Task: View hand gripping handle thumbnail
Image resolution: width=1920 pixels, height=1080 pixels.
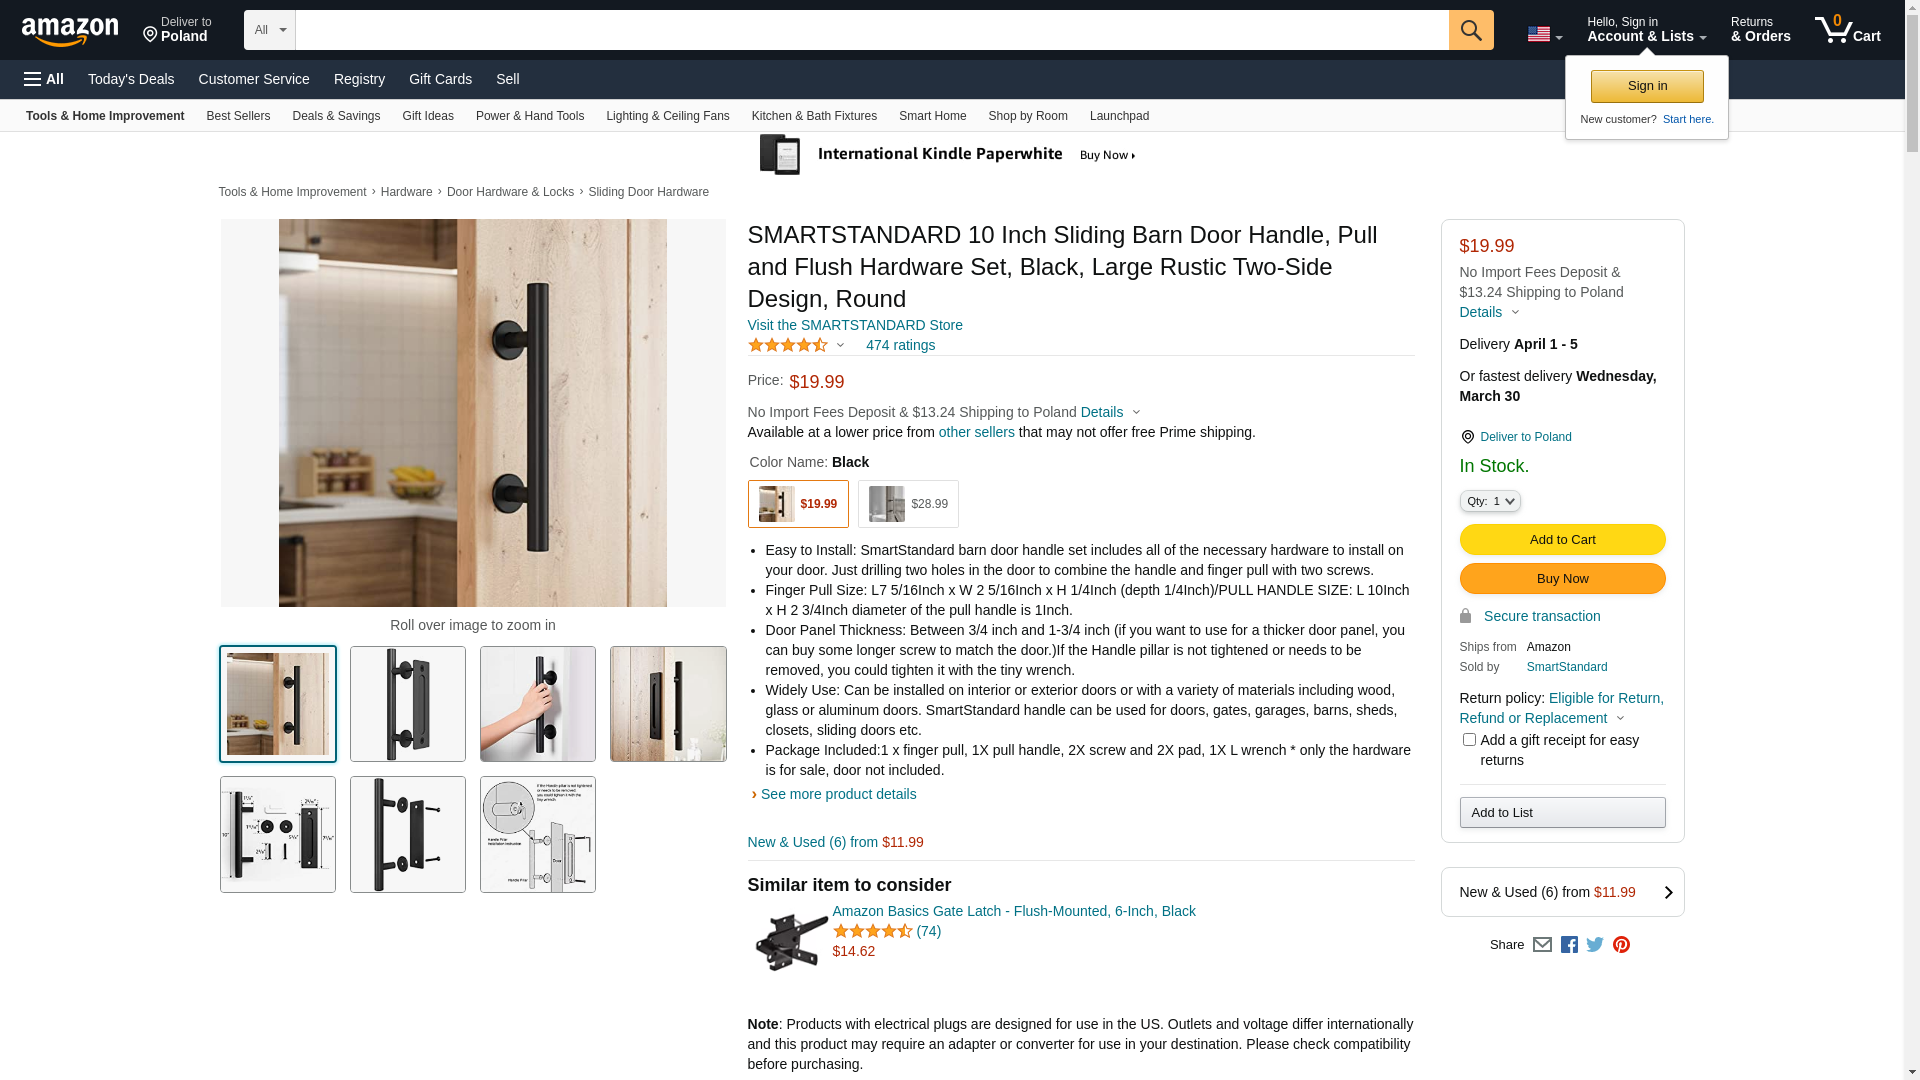Action: (537, 704)
